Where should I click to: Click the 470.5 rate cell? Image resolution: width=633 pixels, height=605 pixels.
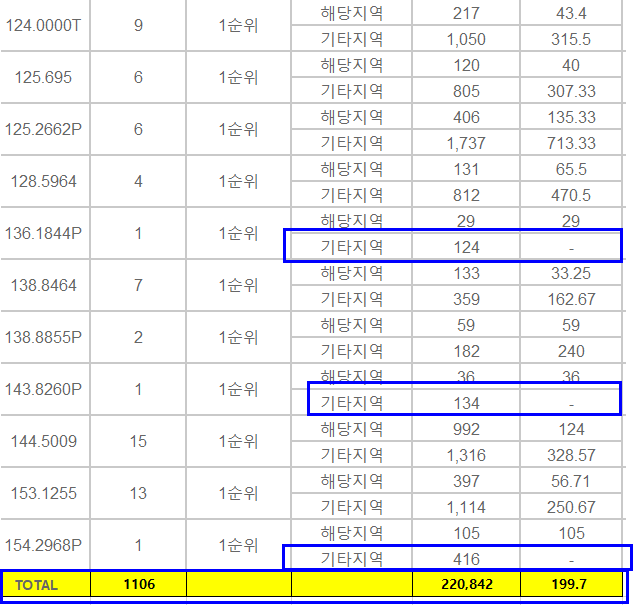pyautogui.click(x=571, y=195)
